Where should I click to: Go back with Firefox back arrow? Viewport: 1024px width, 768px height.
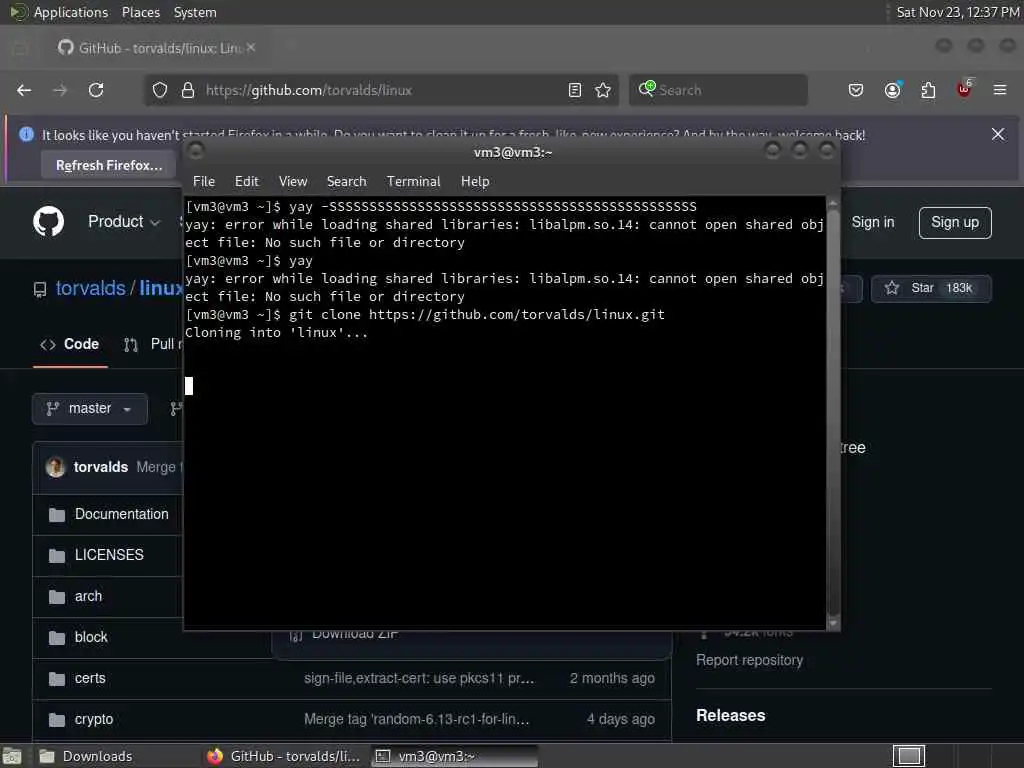pos(24,90)
